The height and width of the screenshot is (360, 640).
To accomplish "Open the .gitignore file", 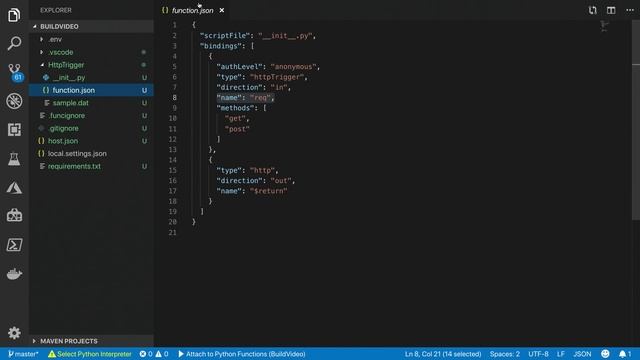I will (x=91, y=128).
